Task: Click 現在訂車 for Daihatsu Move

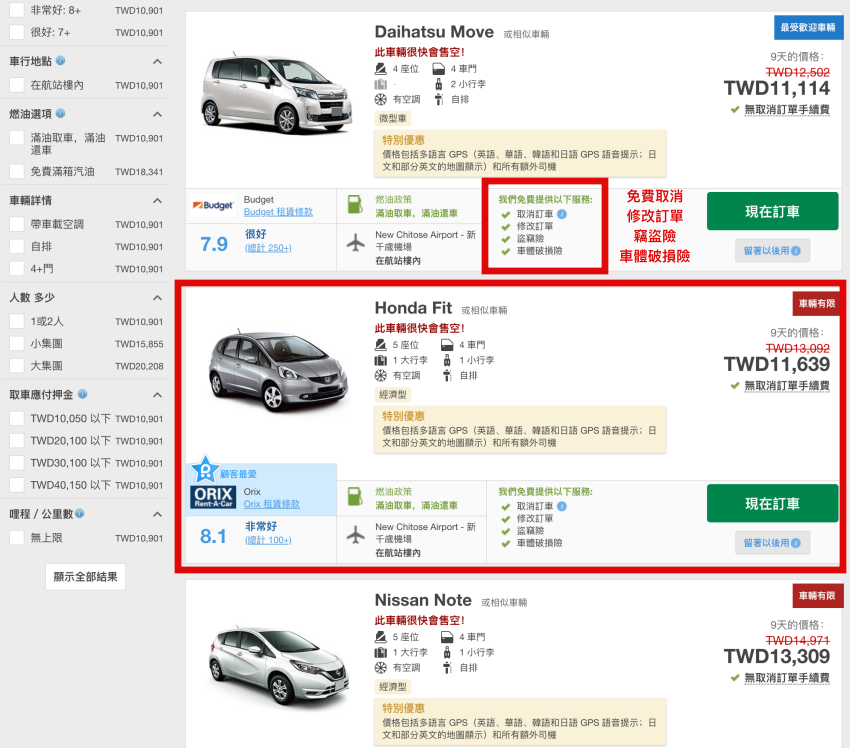Action: [772, 211]
